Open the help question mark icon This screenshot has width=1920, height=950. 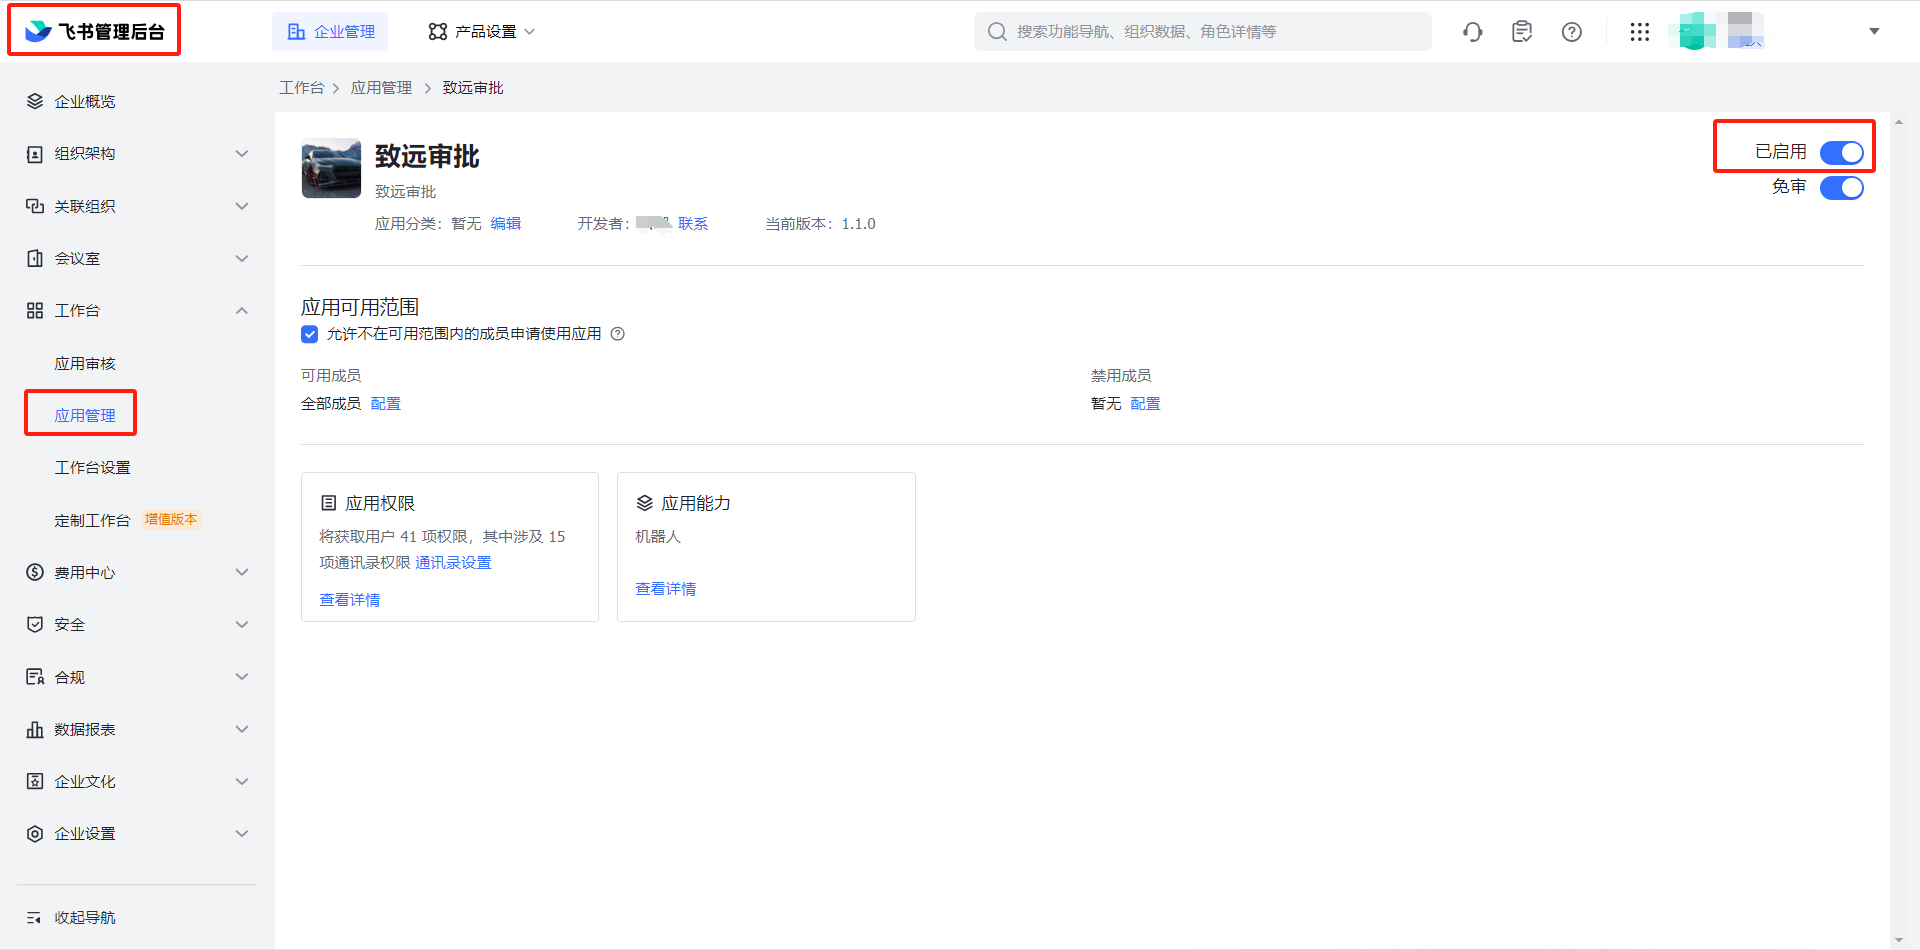[1571, 31]
